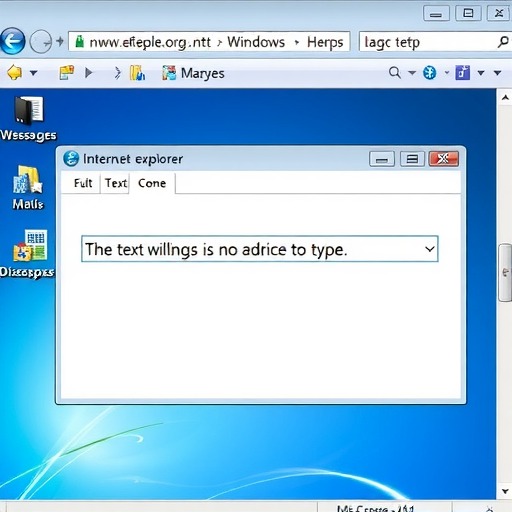Click the play triangle toolbar icon

(x=88, y=72)
